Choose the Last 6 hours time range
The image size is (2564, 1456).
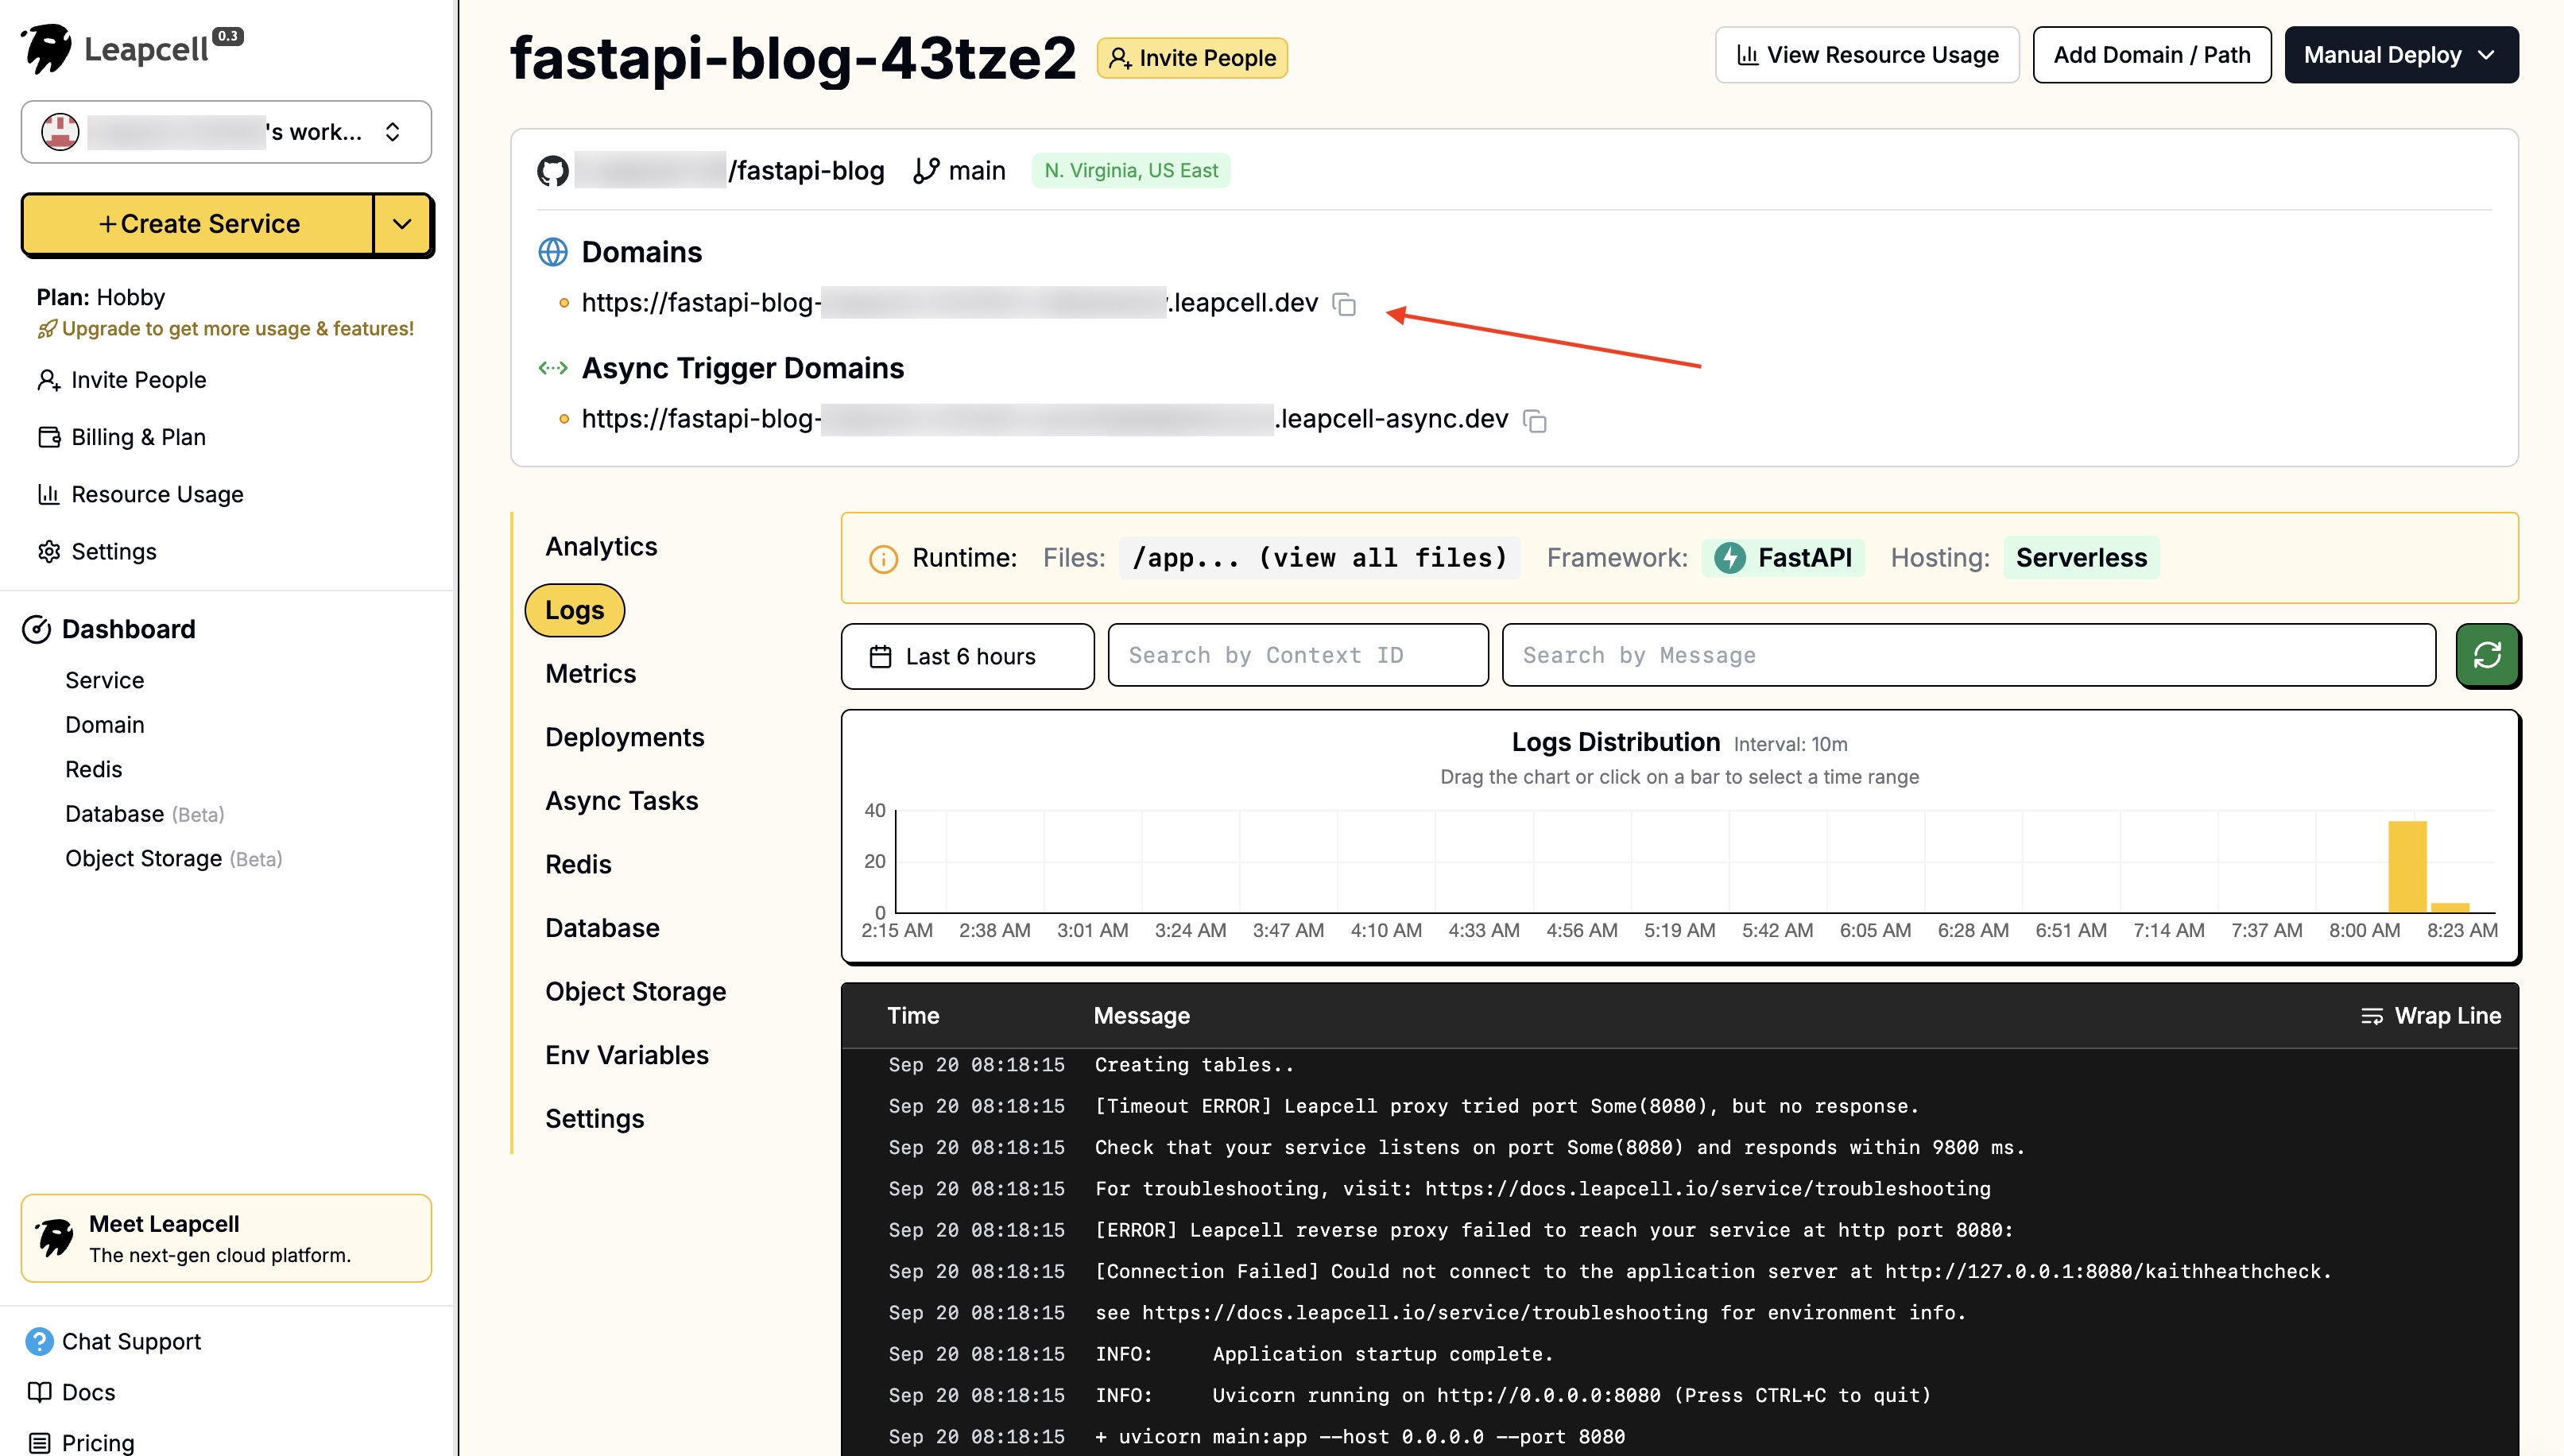coord(967,656)
